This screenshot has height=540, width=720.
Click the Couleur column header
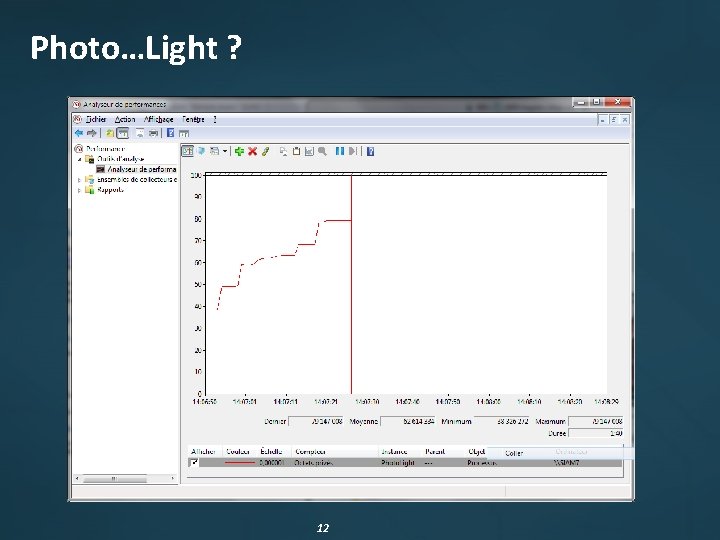[238, 451]
